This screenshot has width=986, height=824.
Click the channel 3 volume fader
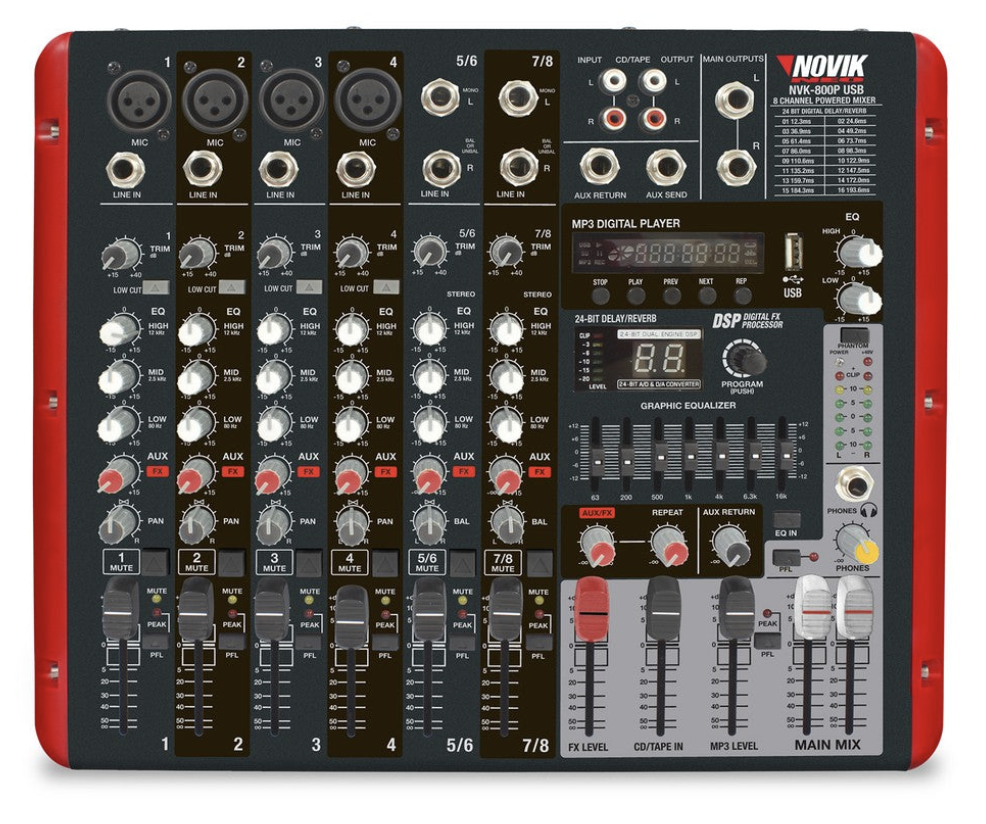(272, 609)
